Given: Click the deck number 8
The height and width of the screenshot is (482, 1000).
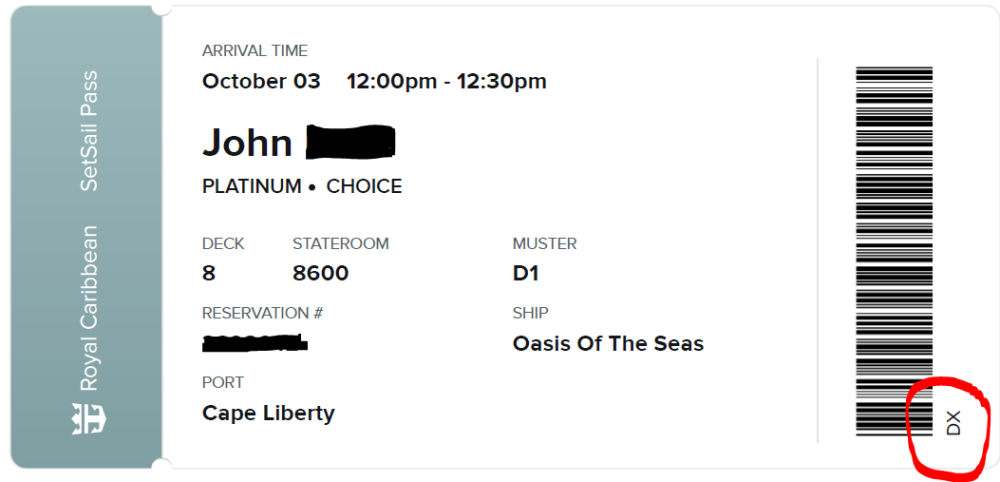Looking at the screenshot, I should 209,273.
